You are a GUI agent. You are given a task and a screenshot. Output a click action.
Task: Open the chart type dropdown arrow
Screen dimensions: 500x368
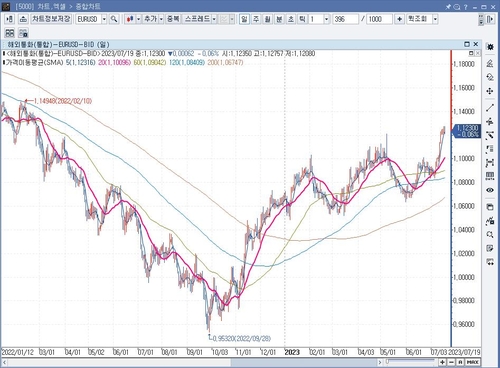[138, 19]
